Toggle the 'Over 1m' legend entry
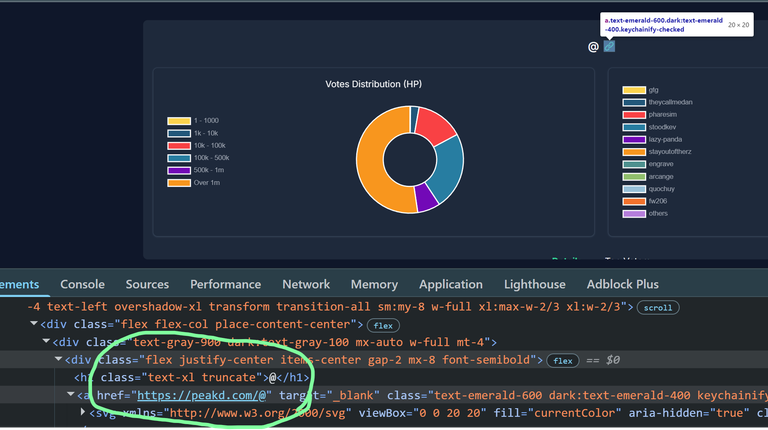 pos(193,183)
